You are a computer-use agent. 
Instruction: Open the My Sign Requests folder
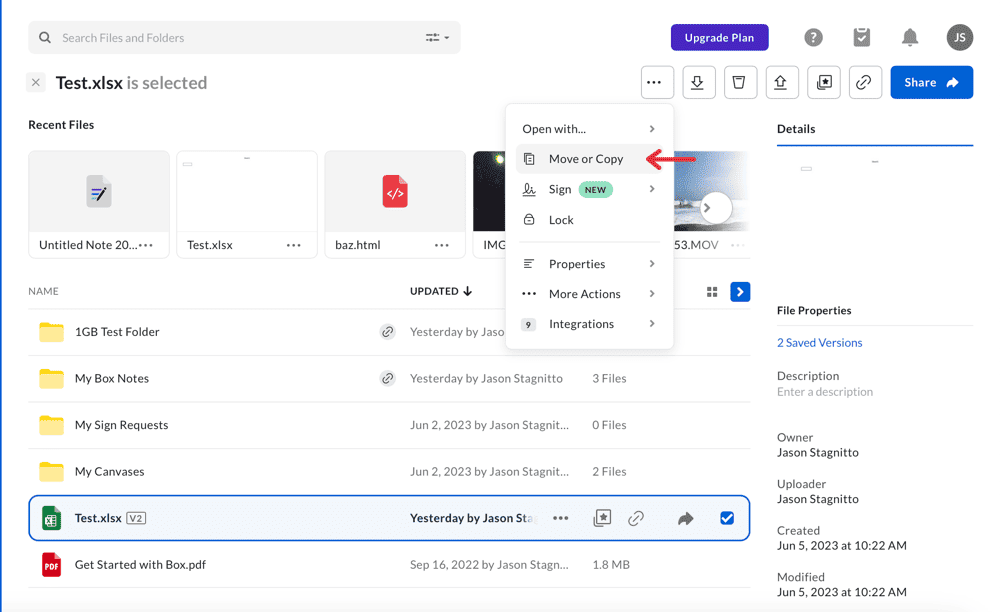(121, 425)
